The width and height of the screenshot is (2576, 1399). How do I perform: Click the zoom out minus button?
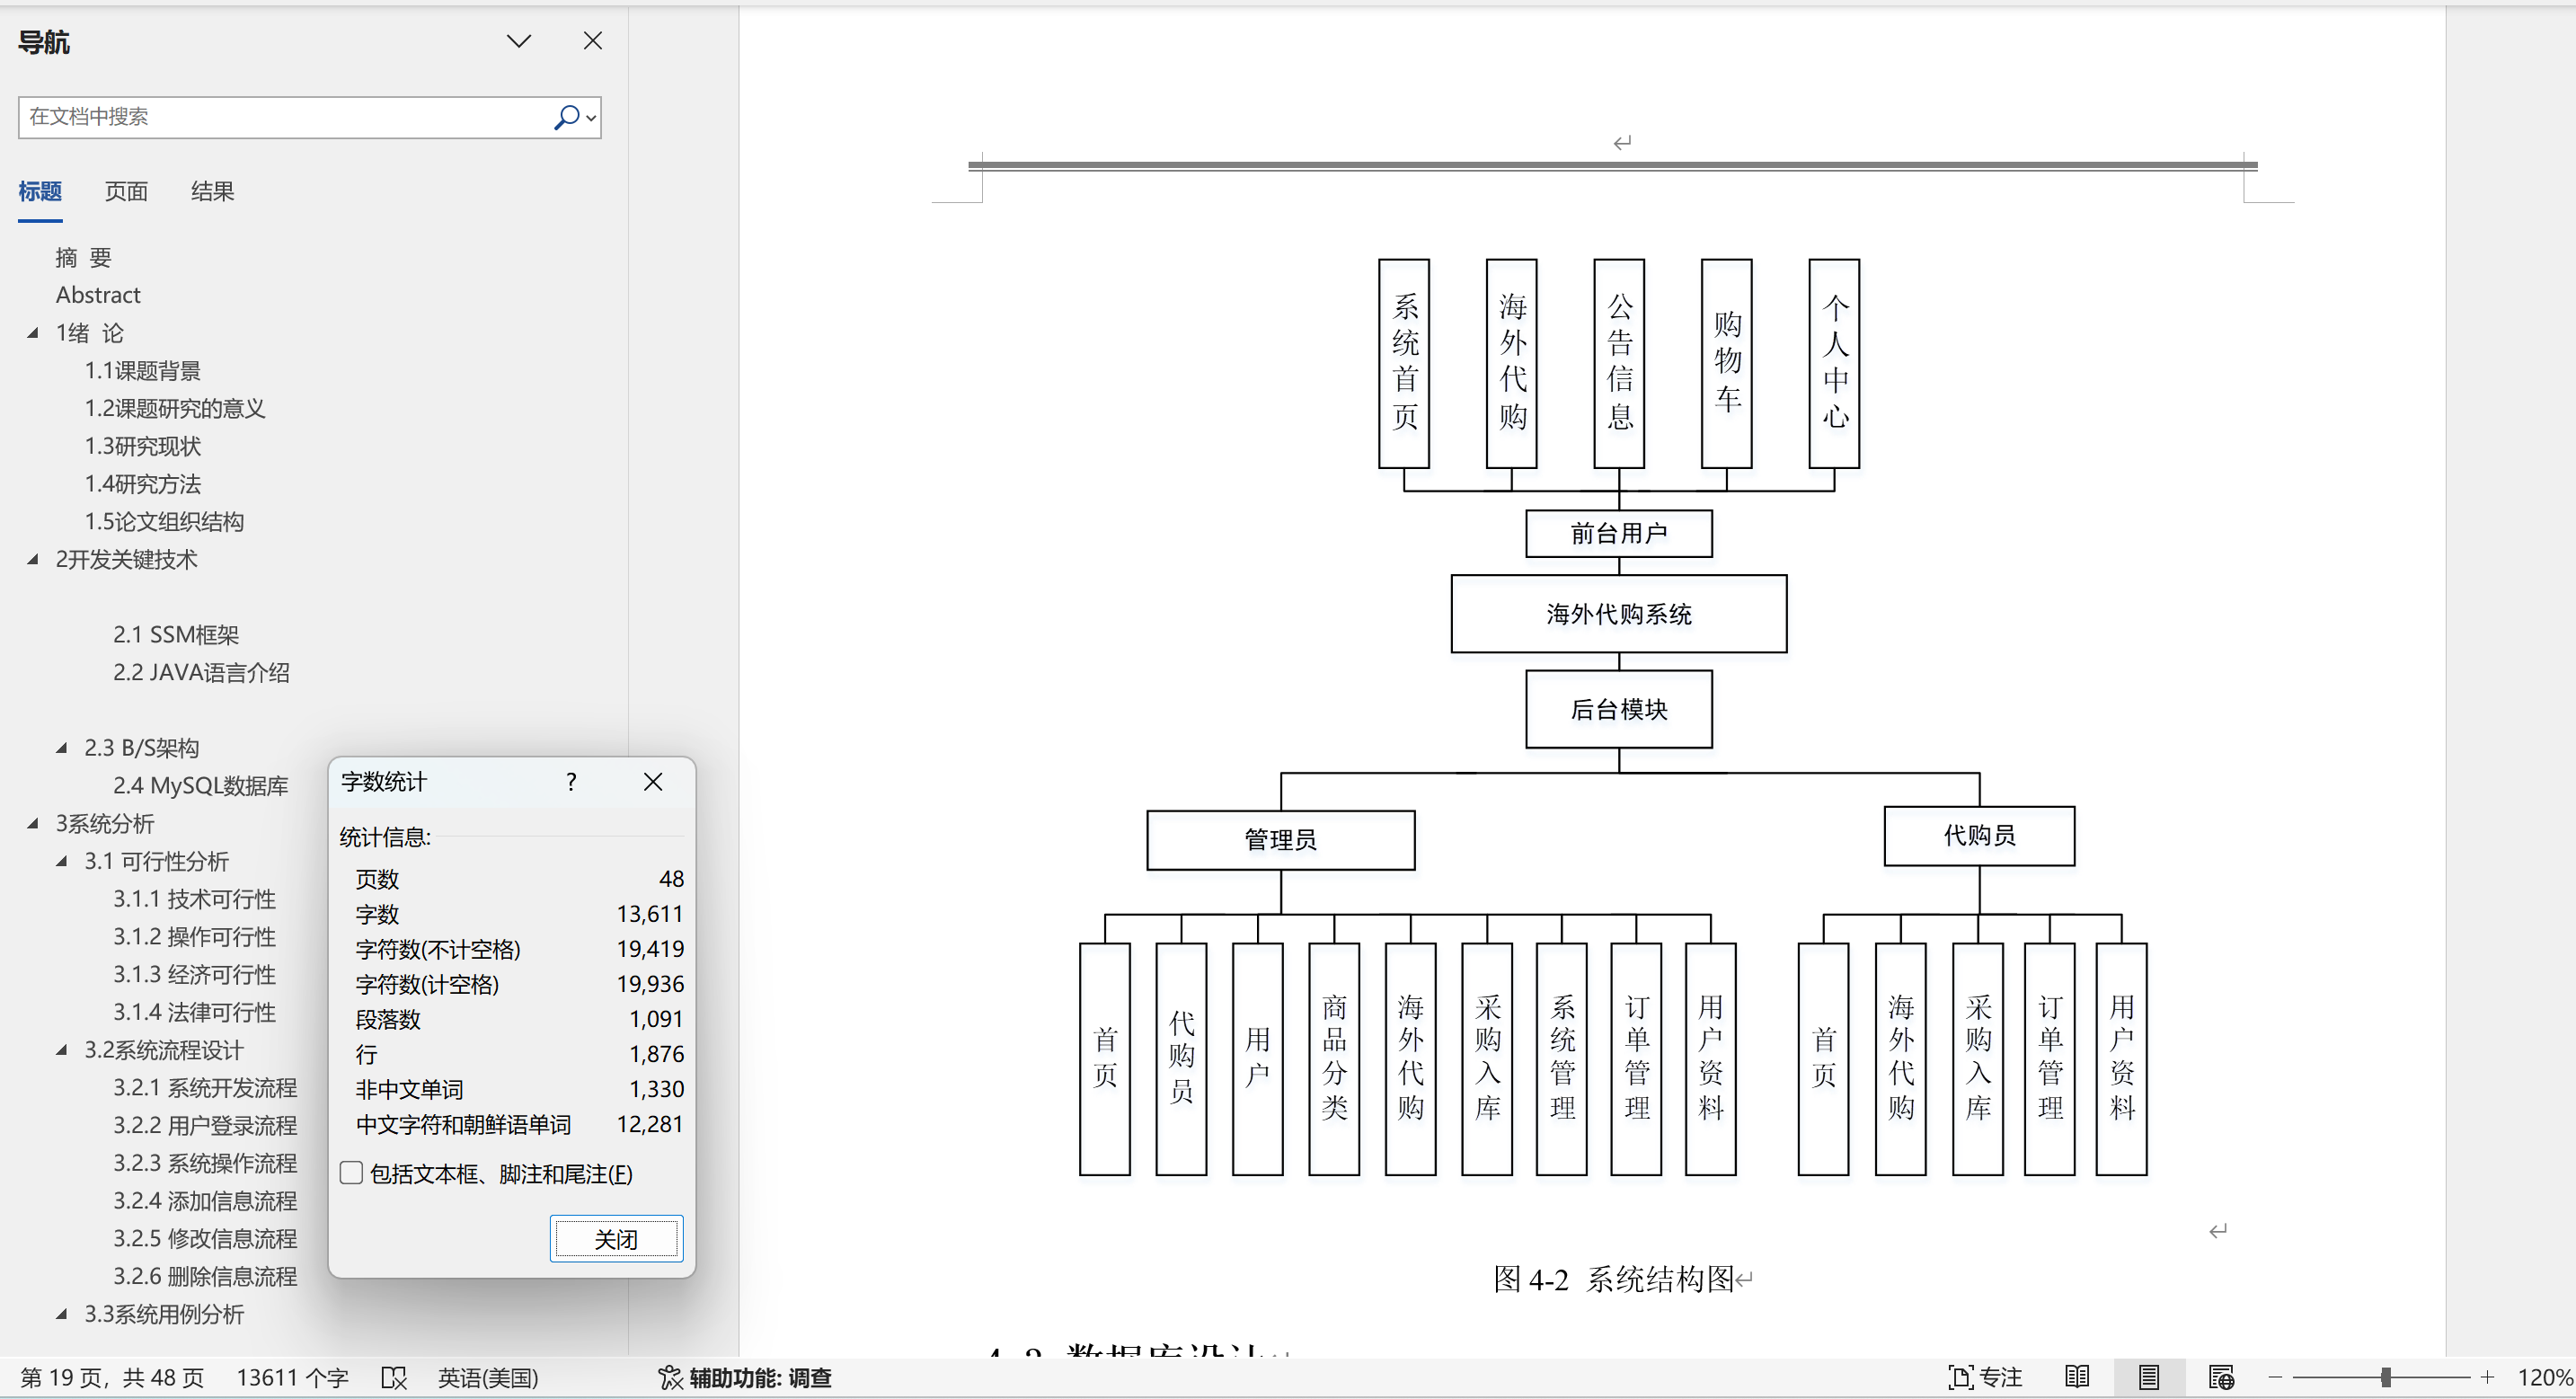[x=2275, y=1378]
